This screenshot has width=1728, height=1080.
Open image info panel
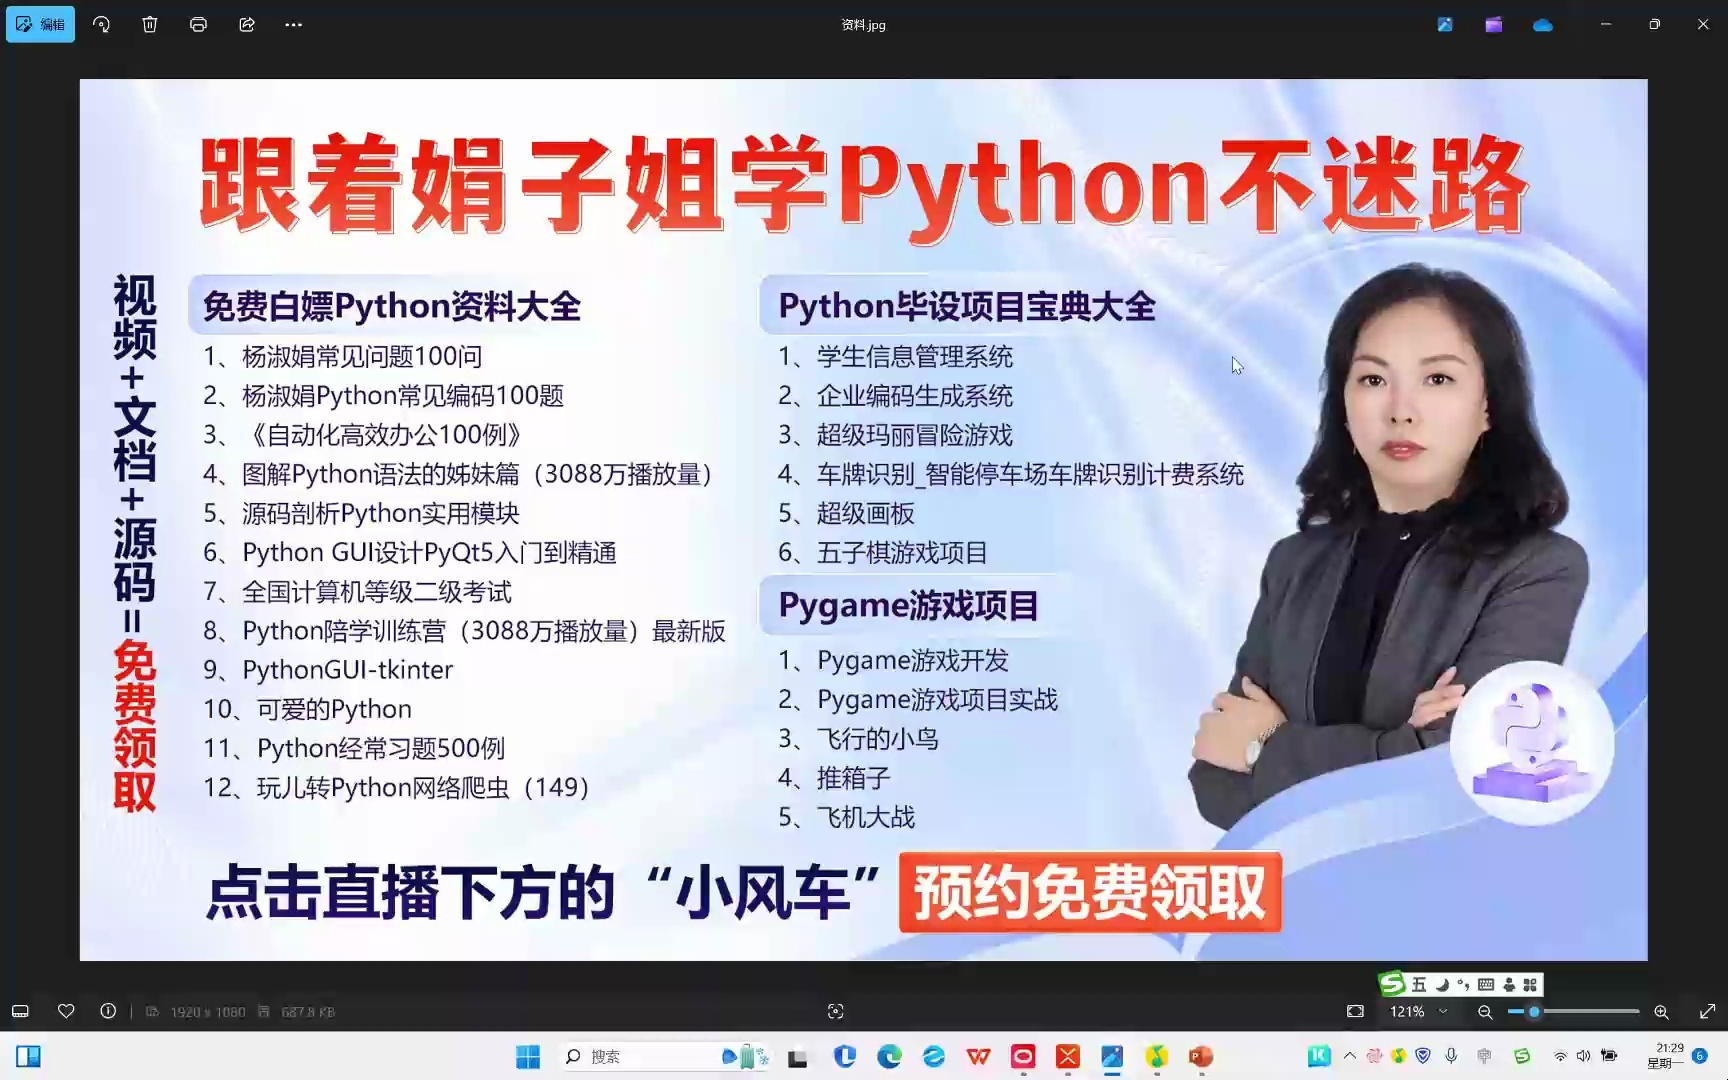pyautogui.click(x=108, y=1011)
